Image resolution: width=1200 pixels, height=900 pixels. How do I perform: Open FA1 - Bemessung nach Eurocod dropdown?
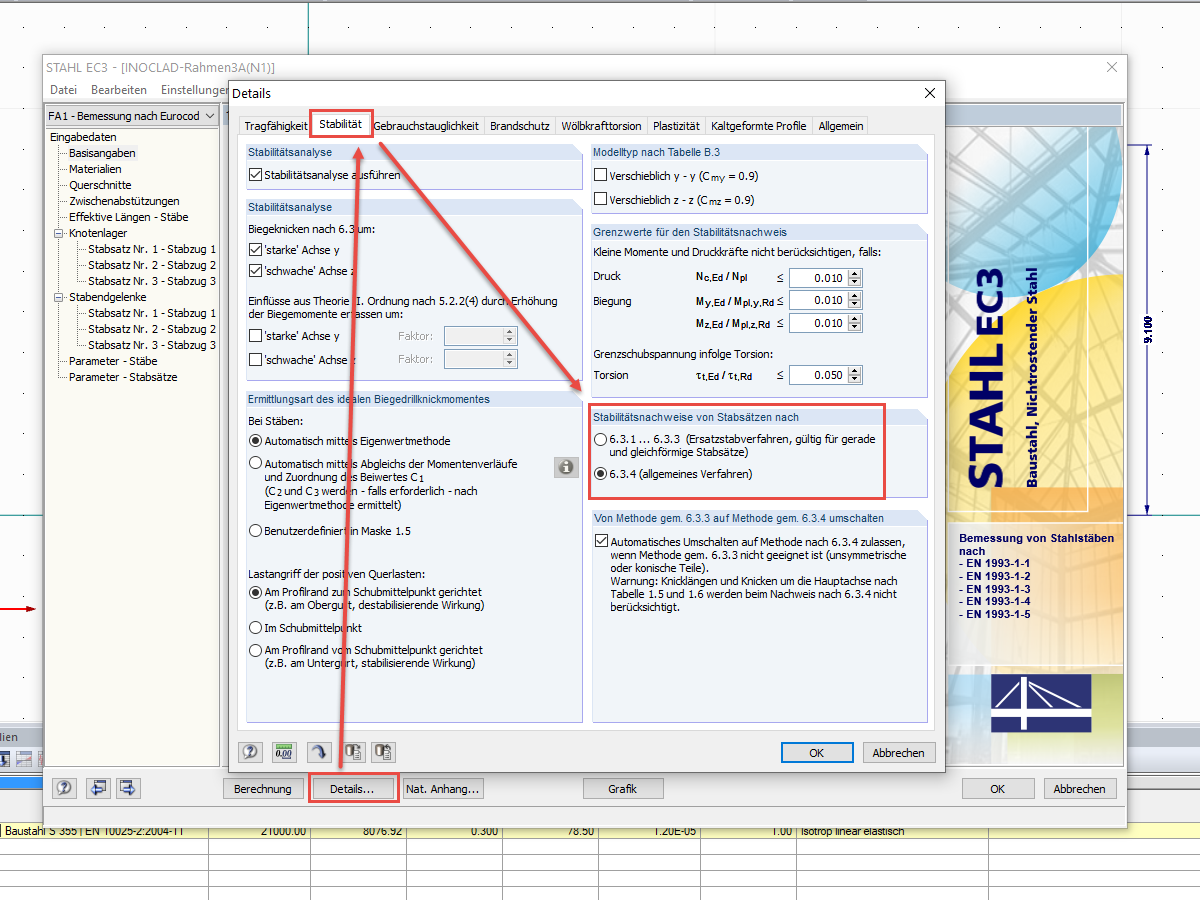pyautogui.click(x=132, y=116)
